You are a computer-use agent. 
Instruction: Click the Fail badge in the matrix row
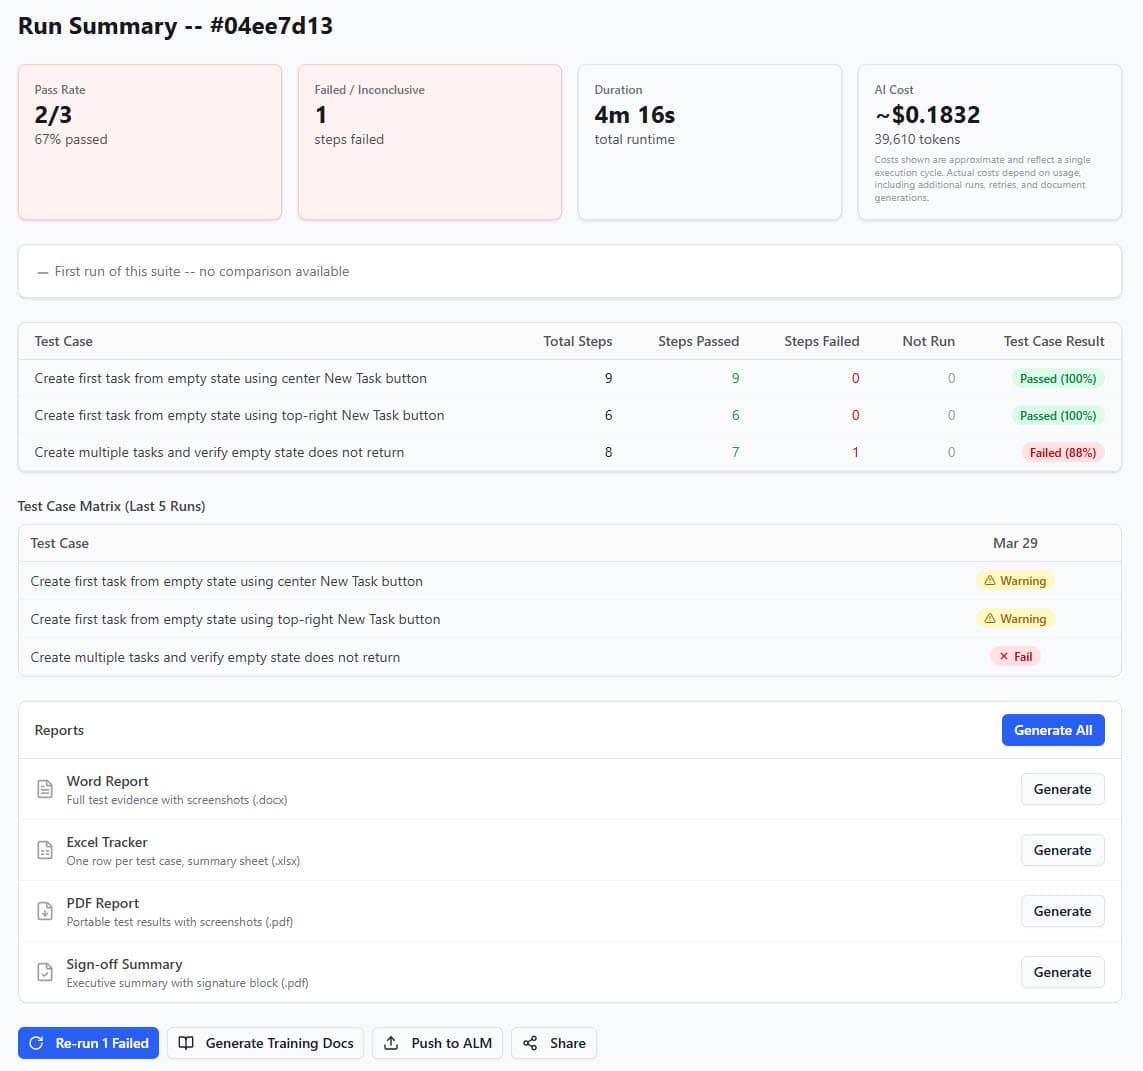1015,656
